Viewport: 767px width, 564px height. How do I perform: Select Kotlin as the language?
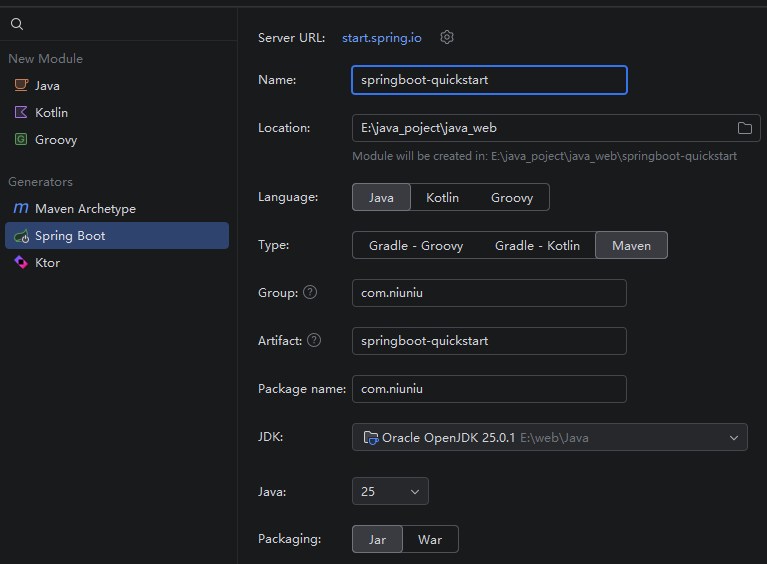[x=442, y=197]
